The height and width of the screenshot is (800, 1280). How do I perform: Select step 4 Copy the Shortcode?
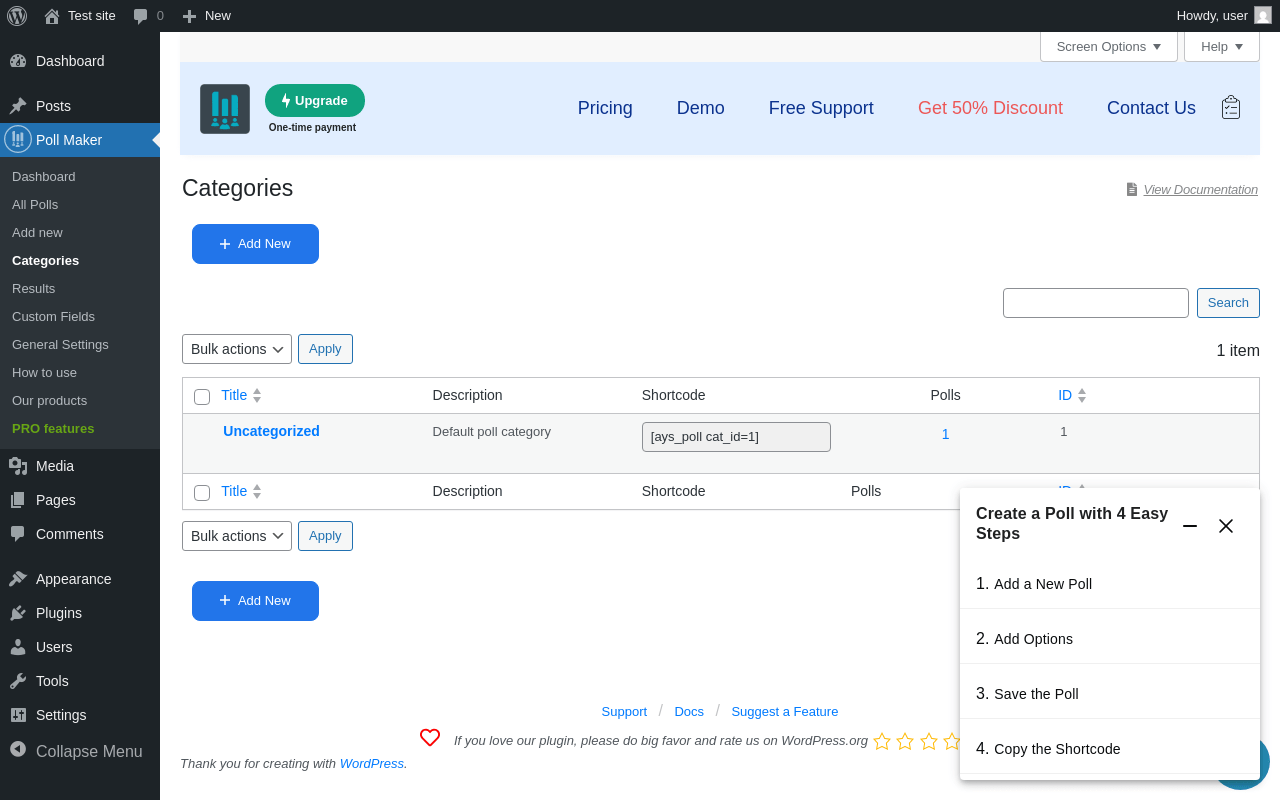tap(1110, 748)
